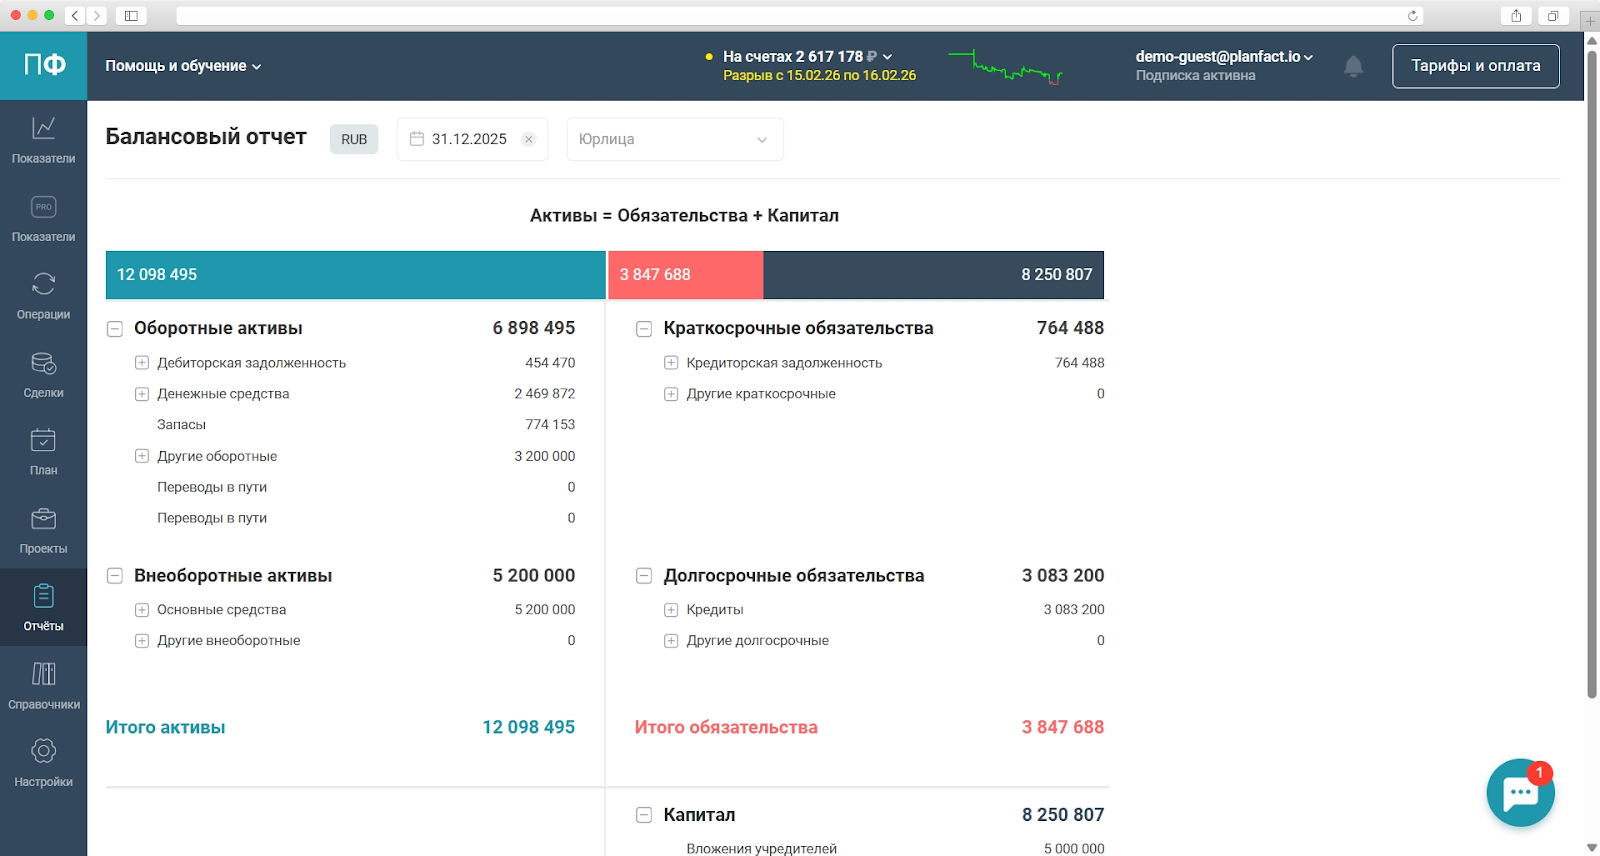Click the calendar icon in date field
Image resolution: width=1600 pixels, height=856 pixels.
click(417, 139)
